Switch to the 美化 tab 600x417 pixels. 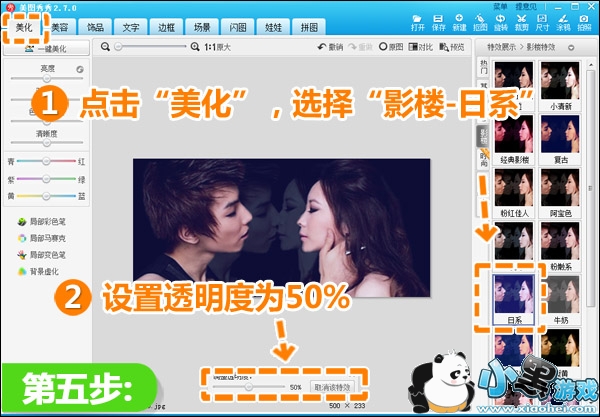click(x=24, y=27)
